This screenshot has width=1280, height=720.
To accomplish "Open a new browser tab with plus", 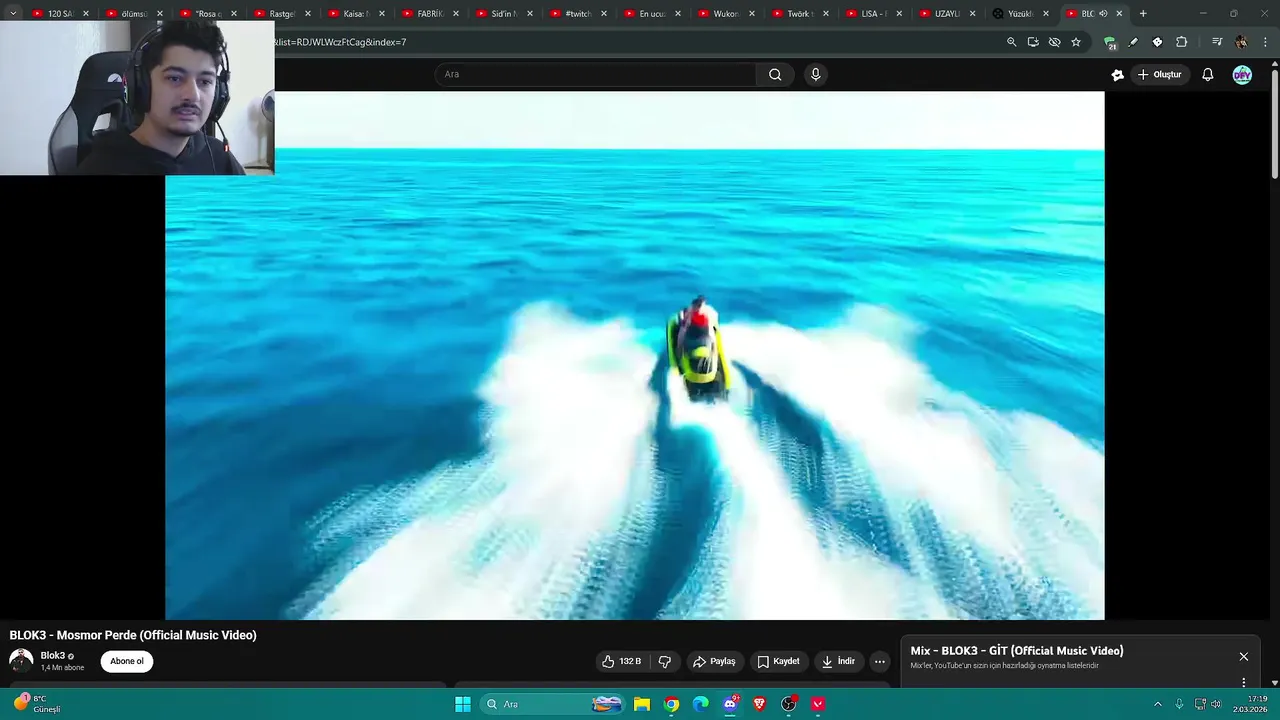I will point(1143,14).
